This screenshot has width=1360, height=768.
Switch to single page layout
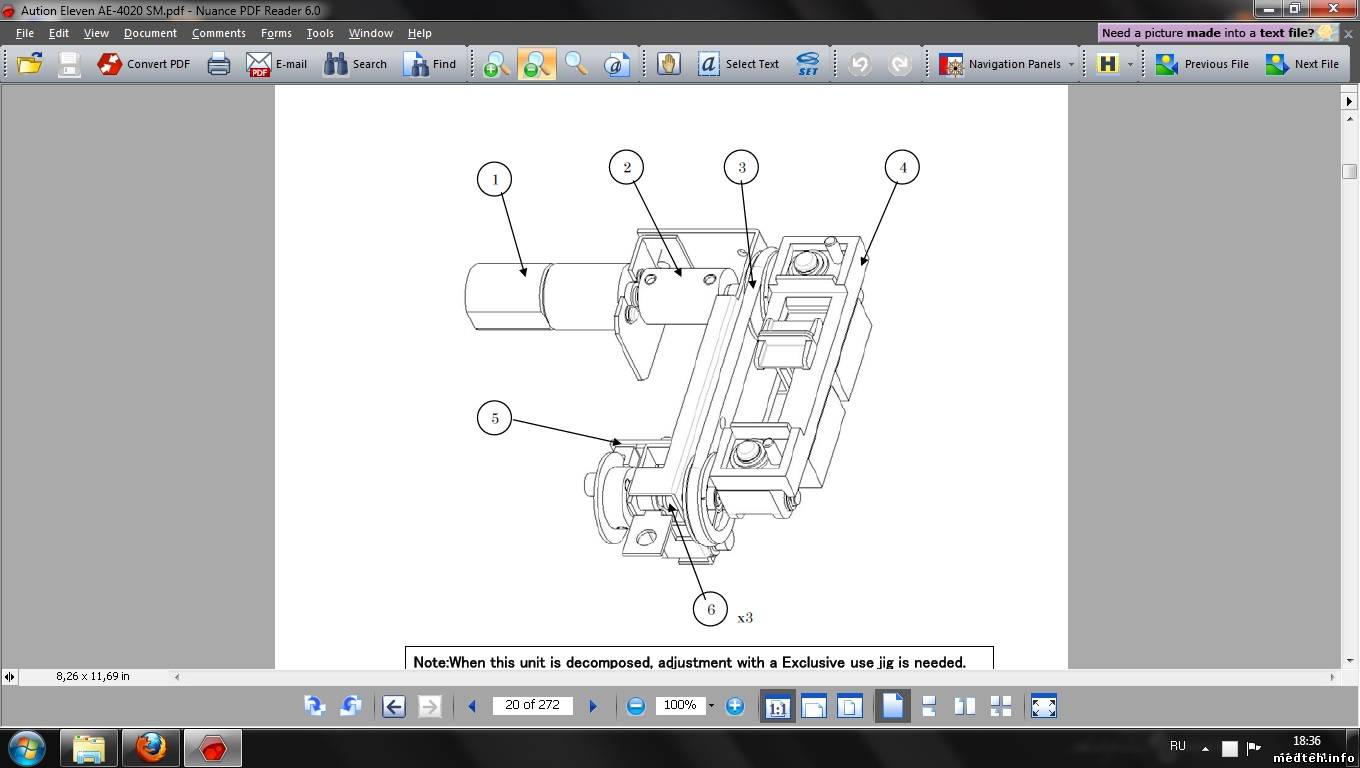(x=892, y=706)
